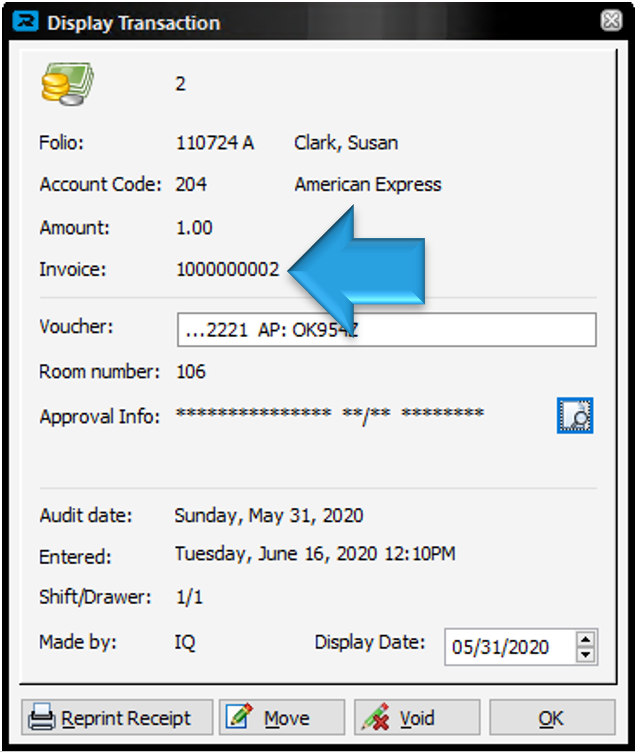Click the American Express account name
This screenshot has height=752, width=635.
tap(367, 185)
